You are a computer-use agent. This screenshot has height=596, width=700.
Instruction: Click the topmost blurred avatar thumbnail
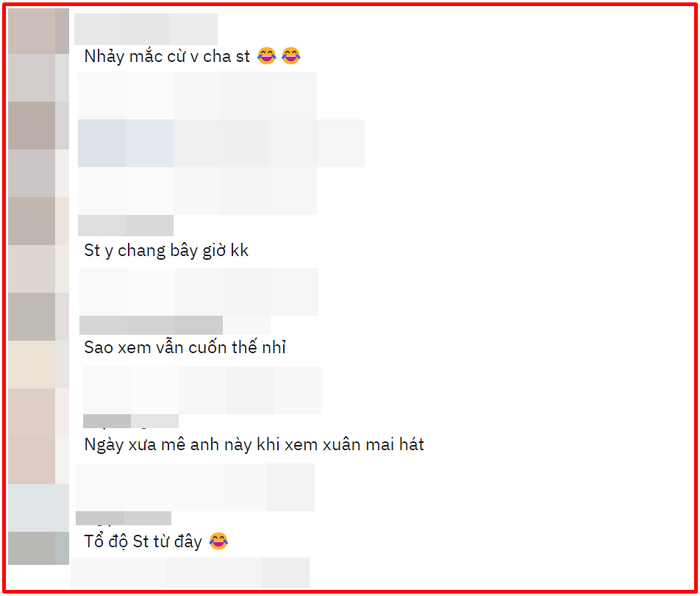click(38, 31)
